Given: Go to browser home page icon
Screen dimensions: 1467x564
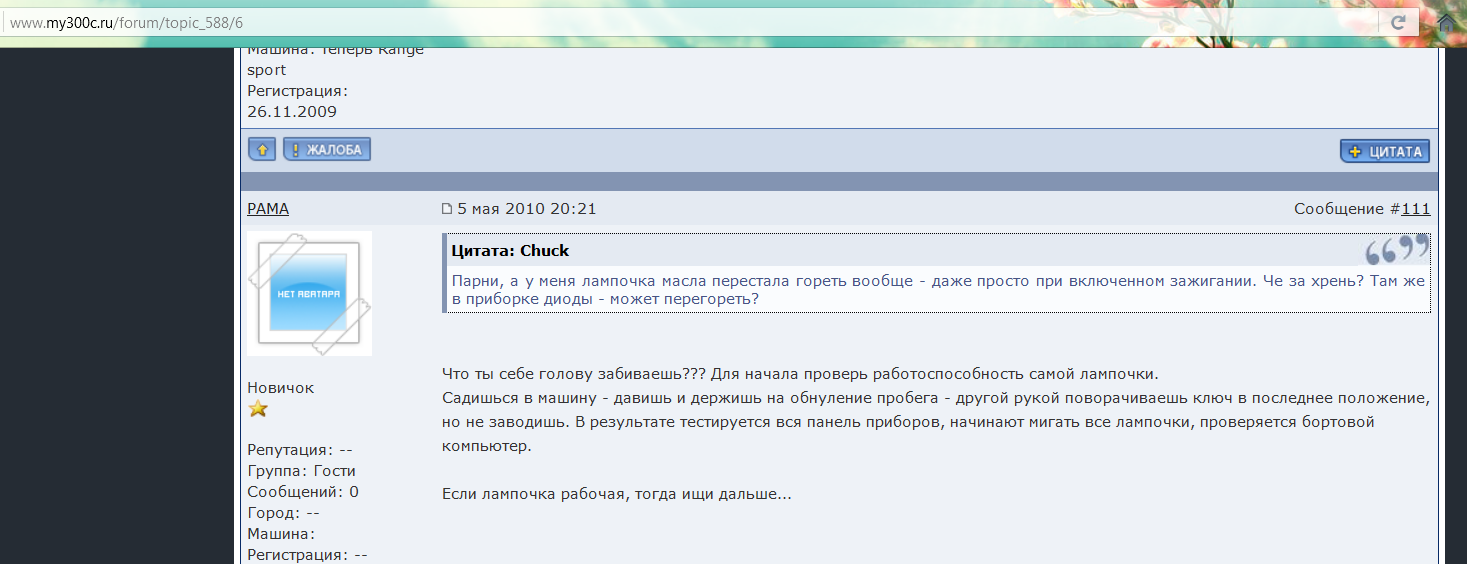Looking at the screenshot, I should point(1447,22).
